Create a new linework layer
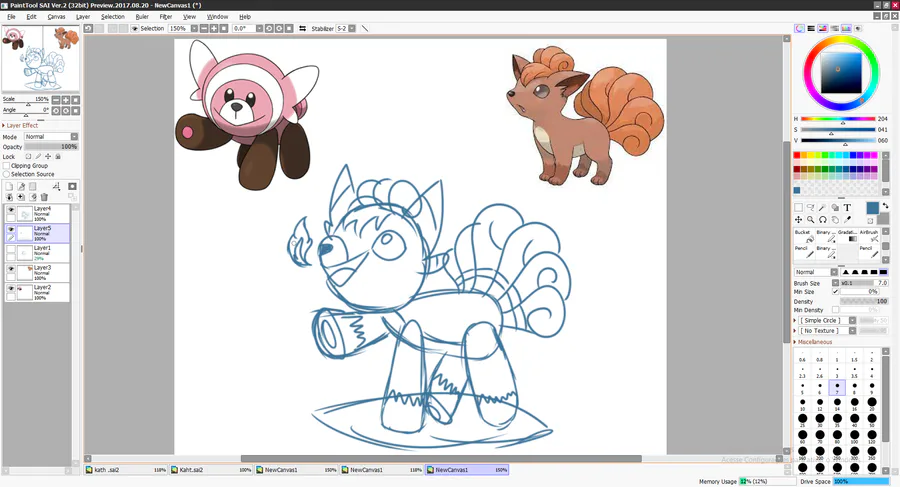This screenshot has height=487, width=900. pyautogui.click(x=21, y=187)
